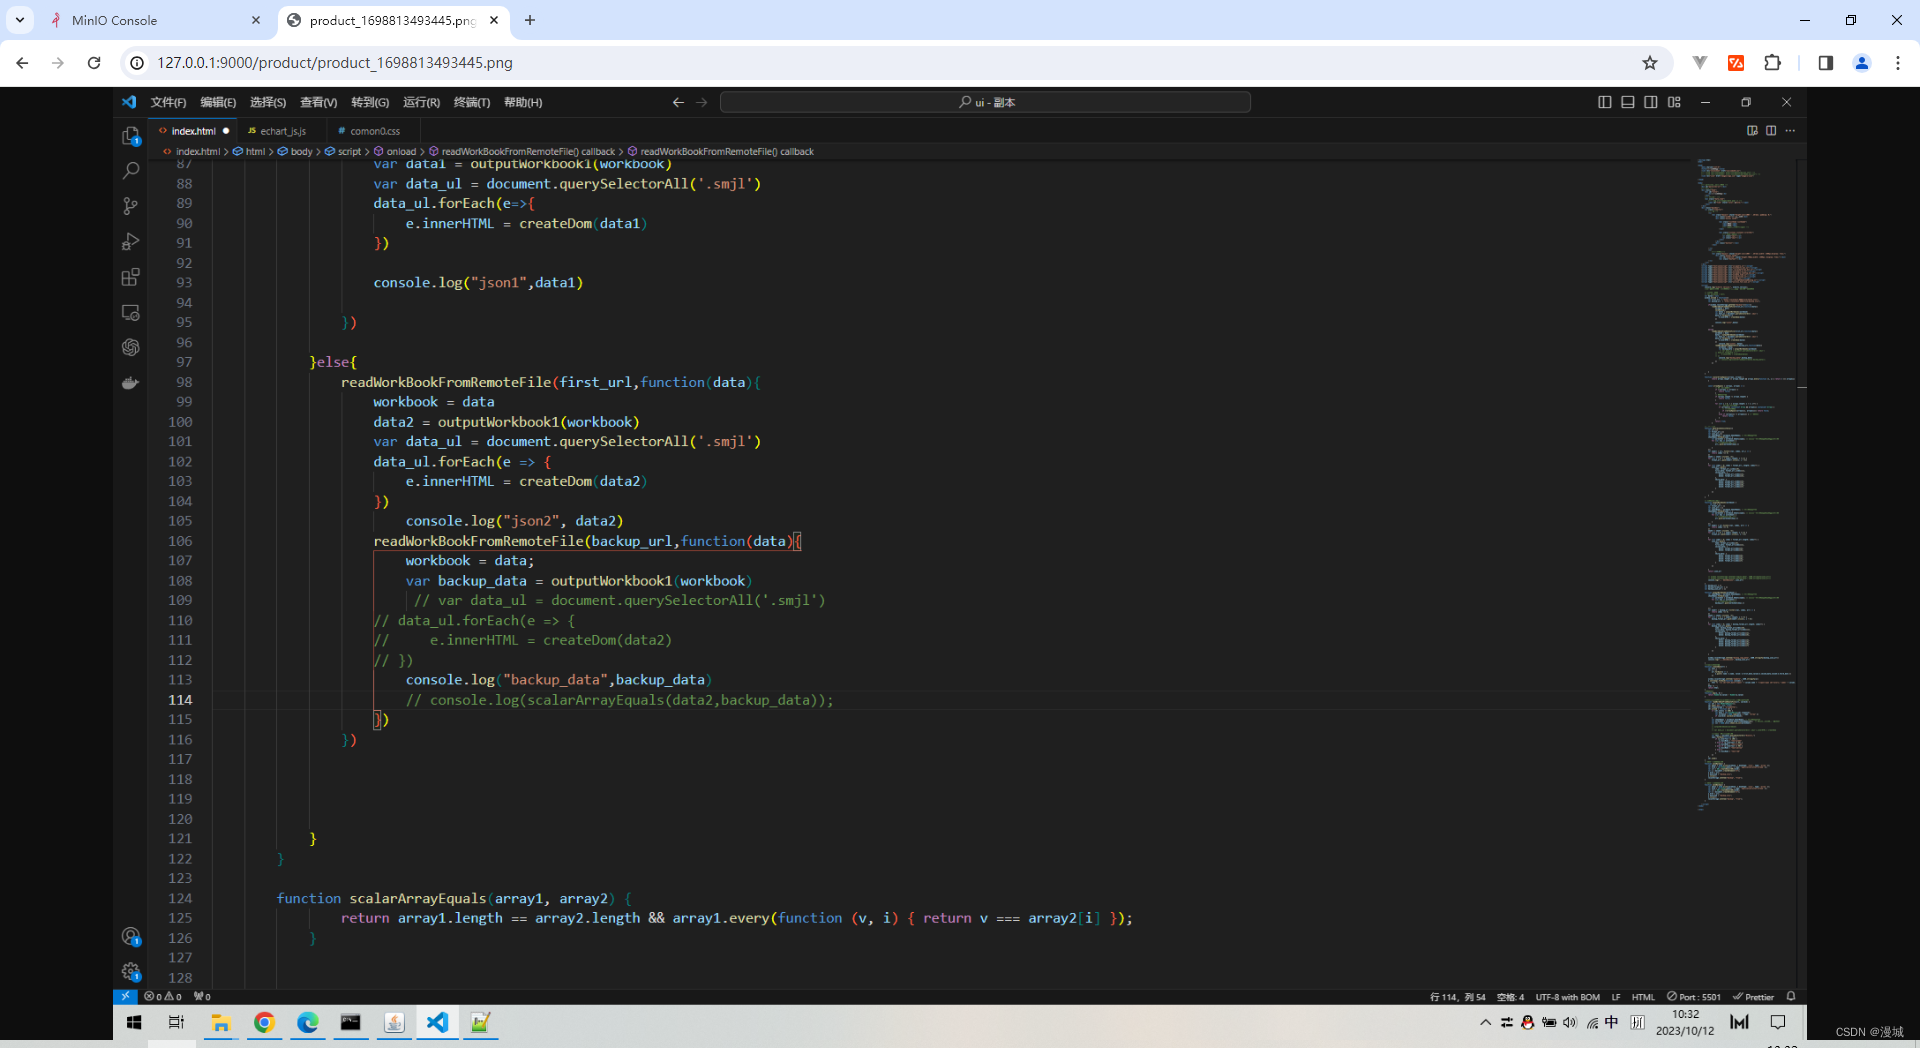
Task: Reload the page in Chrome
Action: [x=94, y=63]
